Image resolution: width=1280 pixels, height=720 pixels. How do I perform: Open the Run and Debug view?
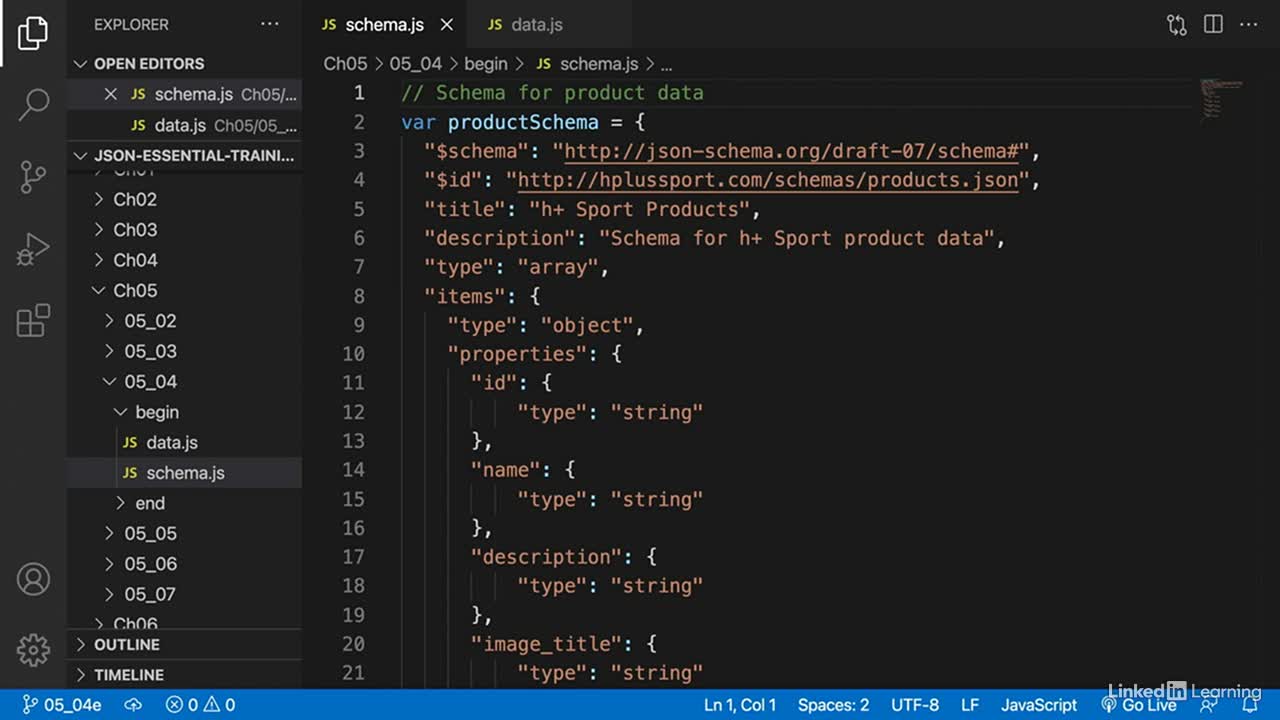(x=33, y=249)
